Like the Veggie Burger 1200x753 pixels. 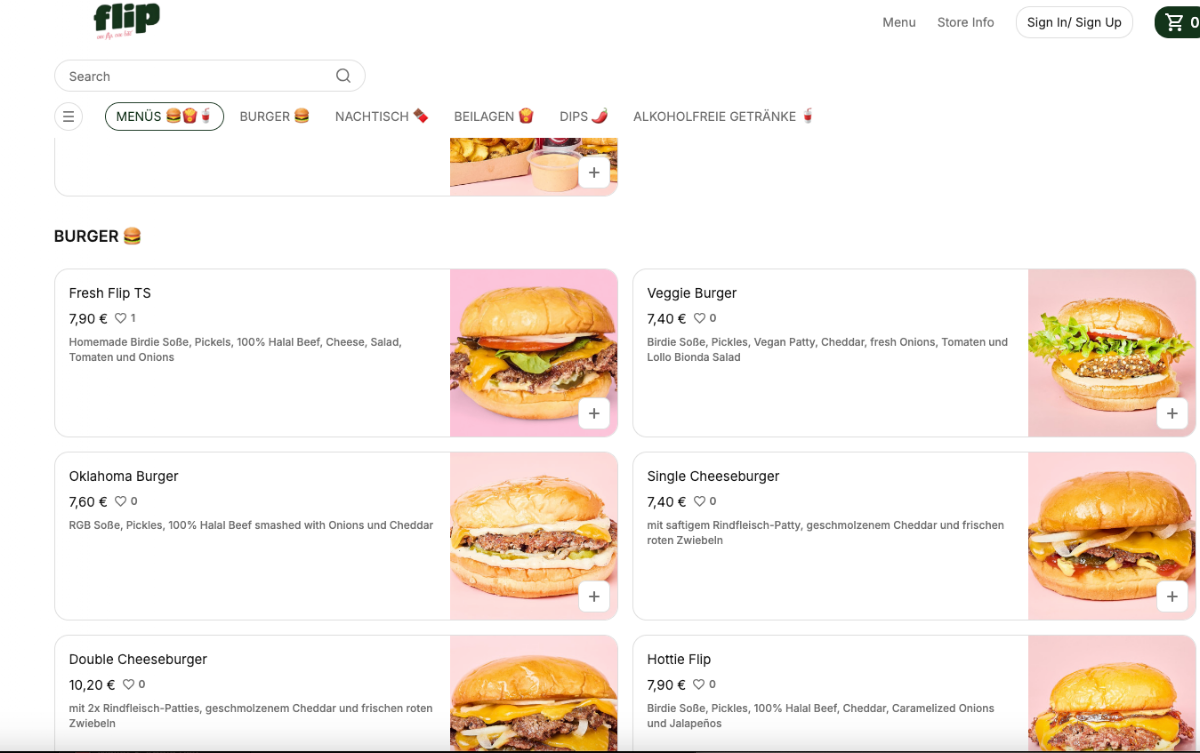pos(699,318)
